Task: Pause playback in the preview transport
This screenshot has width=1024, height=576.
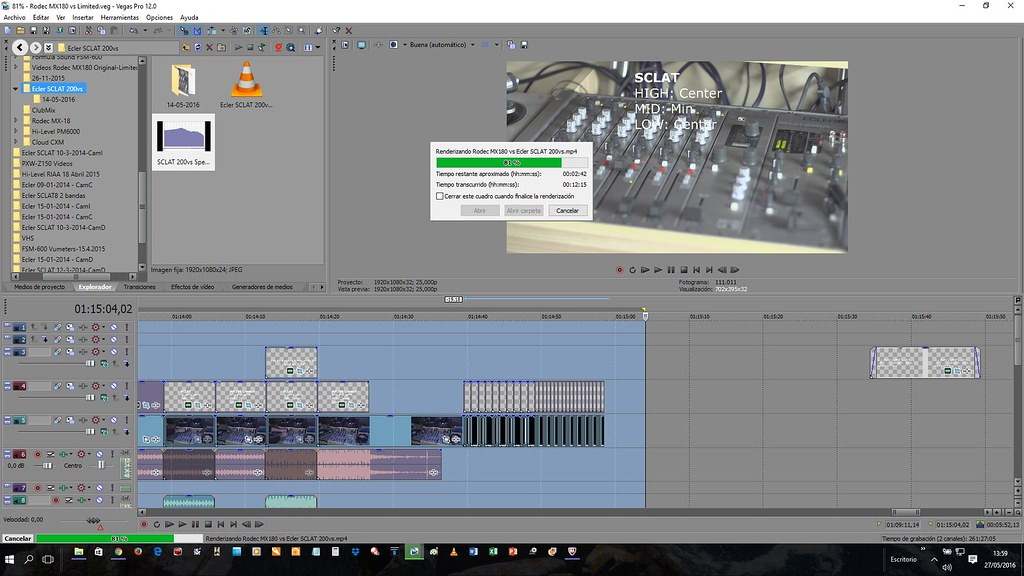Action: (x=671, y=269)
